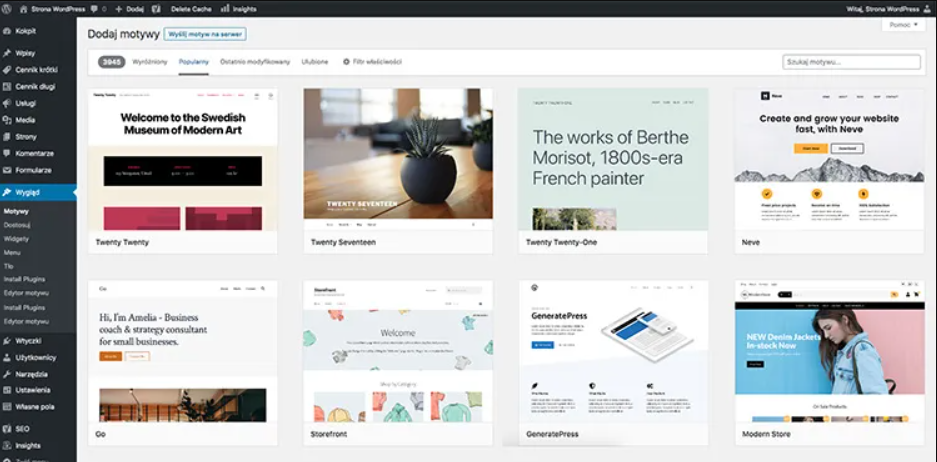Open the Własne pola grid icon
Screen dimensions: 937x462
pyautogui.click(x=7, y=407)
